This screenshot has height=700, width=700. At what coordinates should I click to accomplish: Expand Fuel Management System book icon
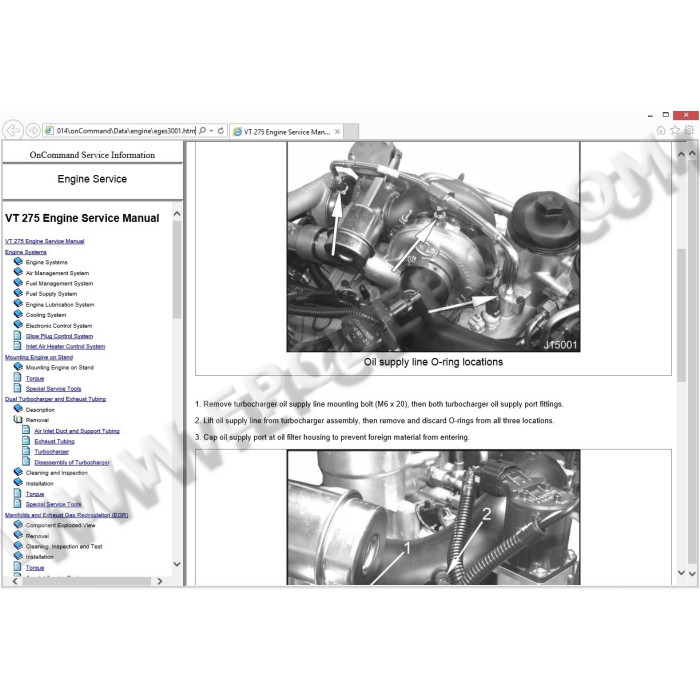(x=18, y=283)
